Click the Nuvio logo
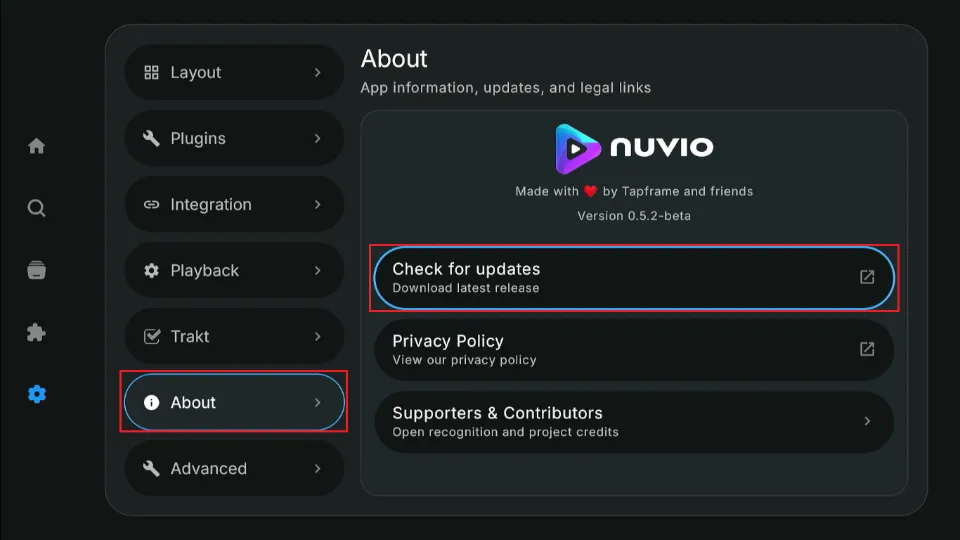This screenshot has width=960, height=540. 634,149
